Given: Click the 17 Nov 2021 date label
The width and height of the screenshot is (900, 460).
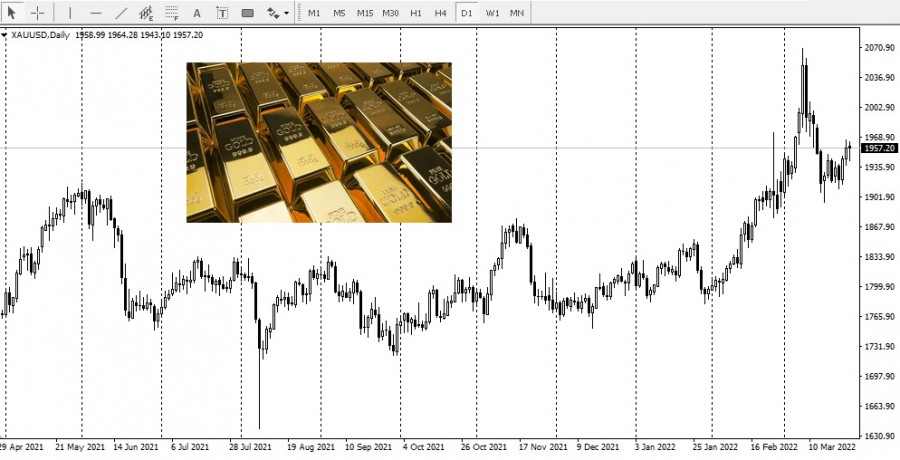Looking at the screenshot, I should pyautogui.click(x=543, y=447).
